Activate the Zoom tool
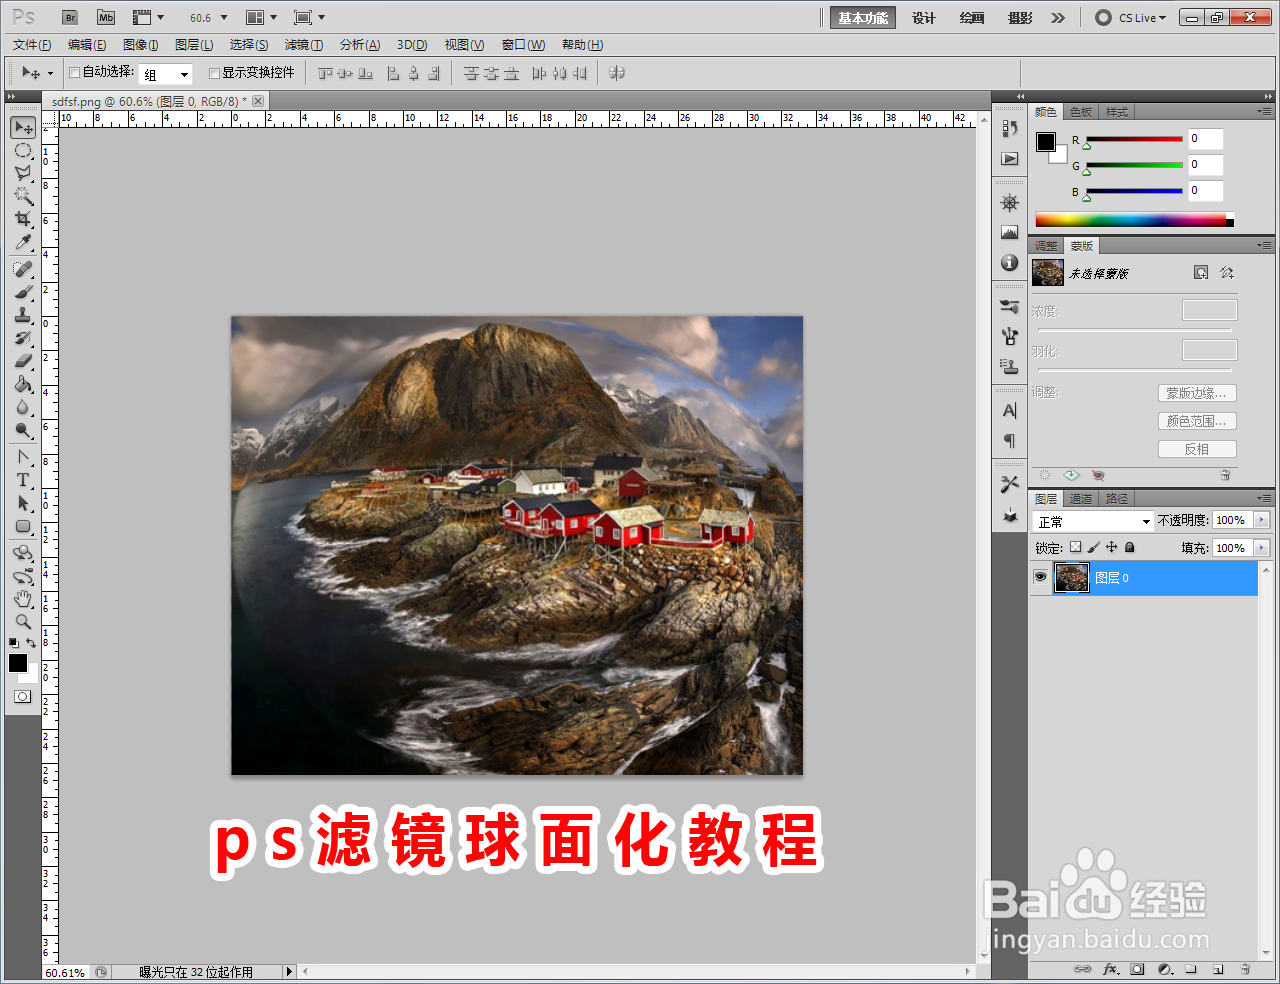This screenshot has width=1280, height=984. pyautogui.click(x=23, y=620)
